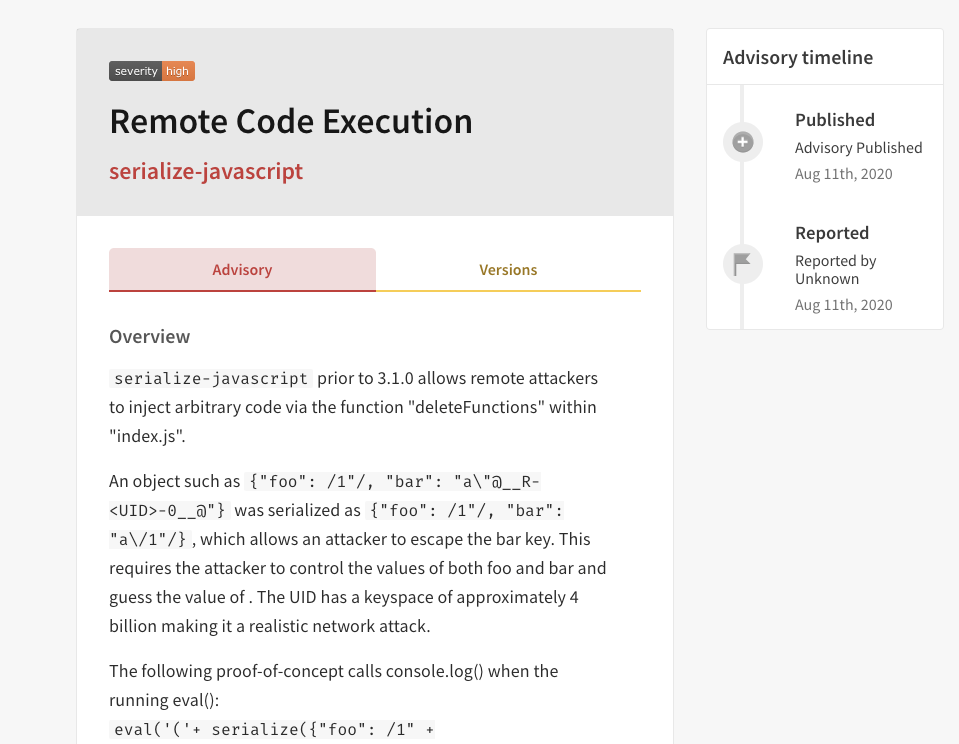This screenshot has height=744, width=959.
Task: Switch to the Versions tab
Action: click(507, 269)
